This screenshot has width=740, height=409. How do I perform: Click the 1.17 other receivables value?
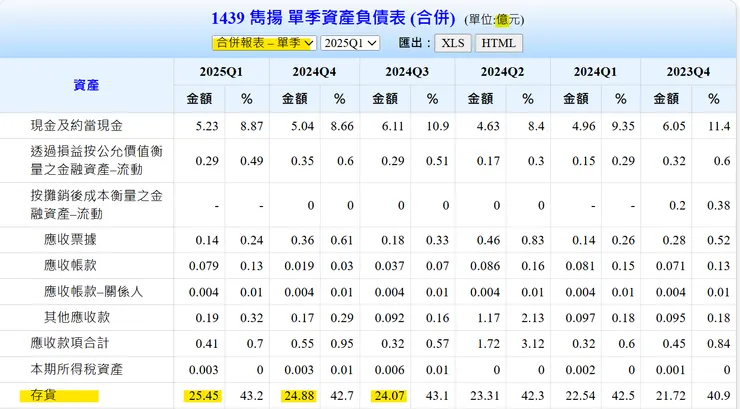pyautogui.click(x=488, y=317)
